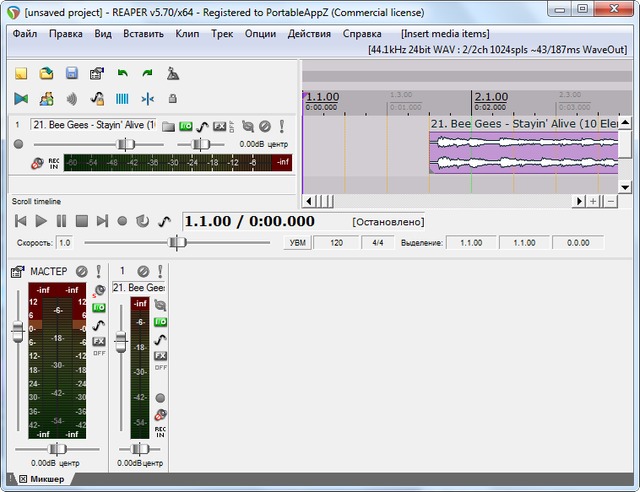640x492 pixels.
Task: Click the Микшер docker tab
Action: pos(46,479)
